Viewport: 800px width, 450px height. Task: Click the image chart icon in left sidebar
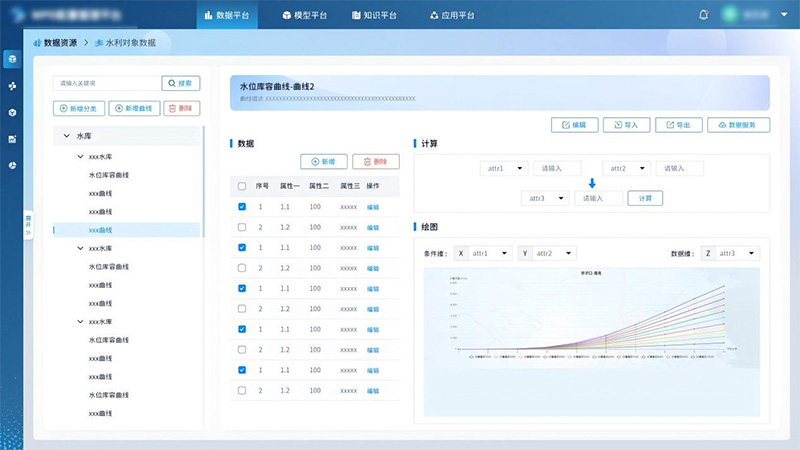[x=12, y=138]
